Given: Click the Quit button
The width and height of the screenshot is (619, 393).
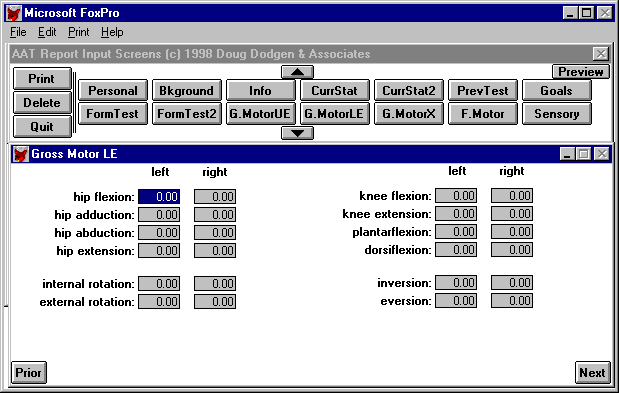Looking at the screenshot, I should pos(42,127).
